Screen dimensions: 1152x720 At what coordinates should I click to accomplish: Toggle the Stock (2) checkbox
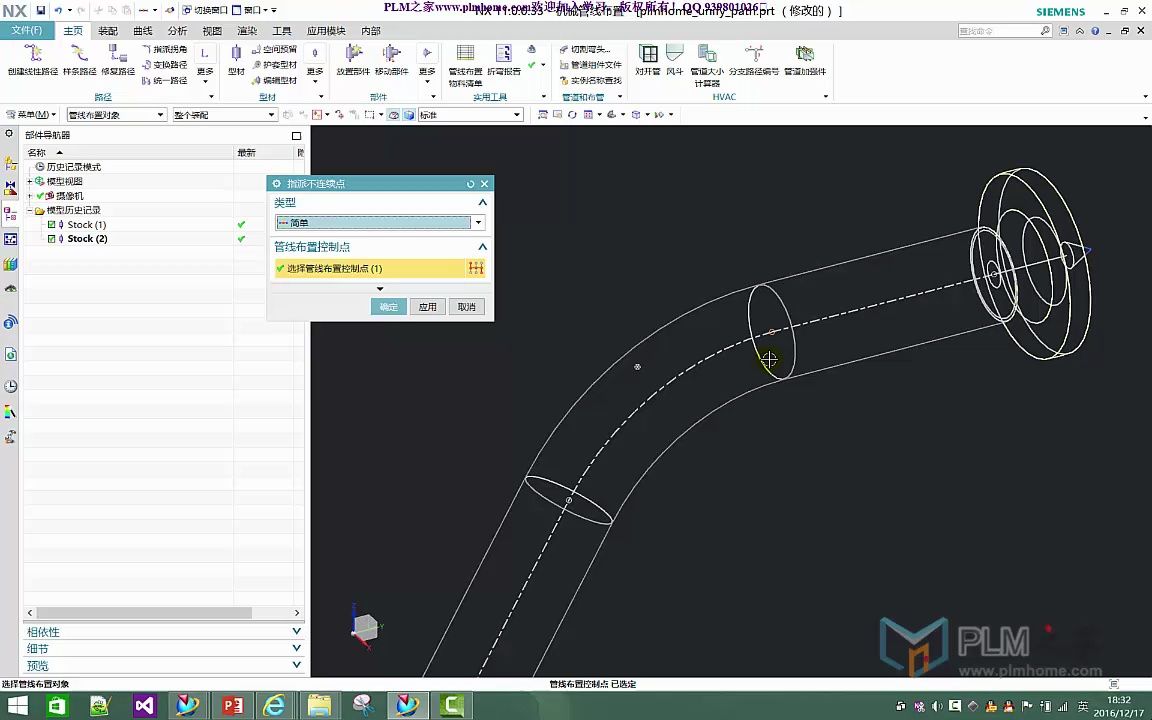coord(51,239)
